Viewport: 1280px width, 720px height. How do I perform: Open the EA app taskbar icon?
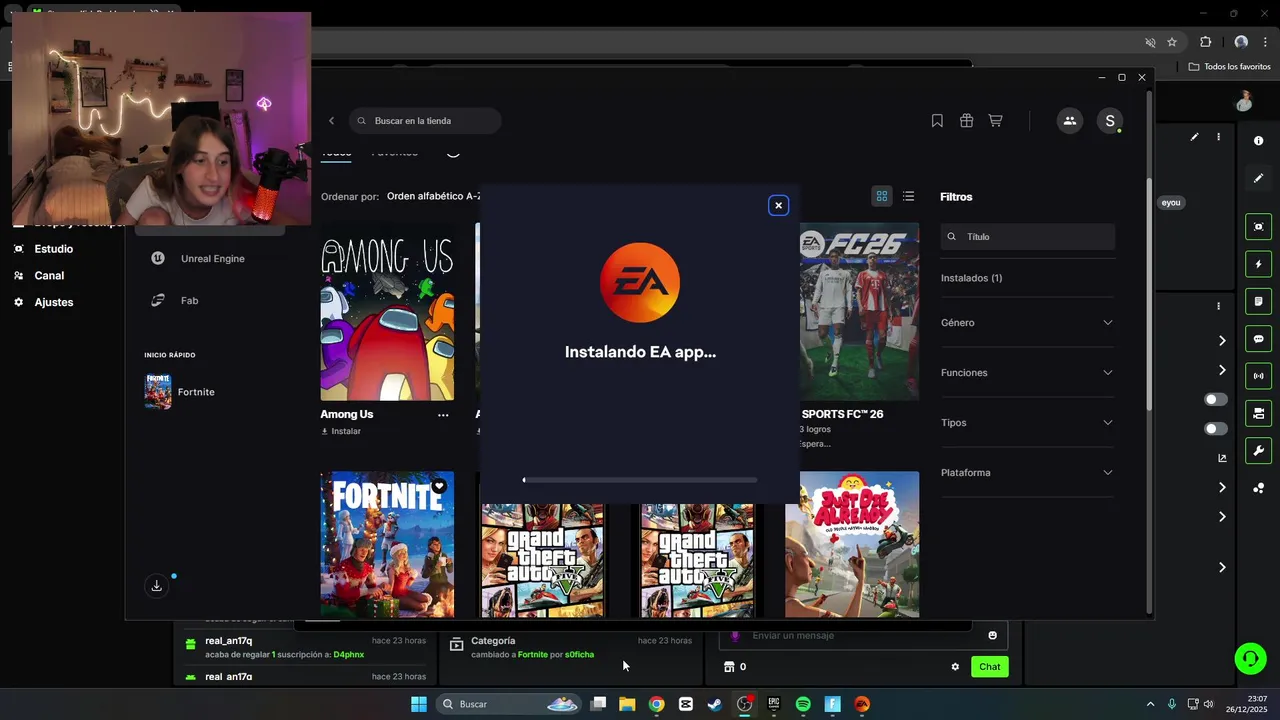(862, 704)
